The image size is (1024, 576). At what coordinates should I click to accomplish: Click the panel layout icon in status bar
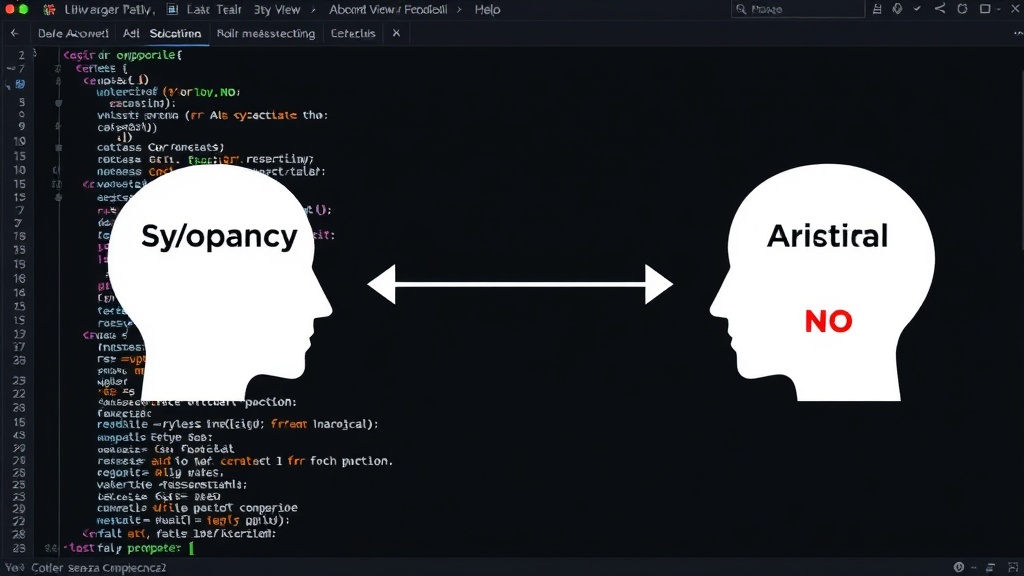[x=1013, y=568]
